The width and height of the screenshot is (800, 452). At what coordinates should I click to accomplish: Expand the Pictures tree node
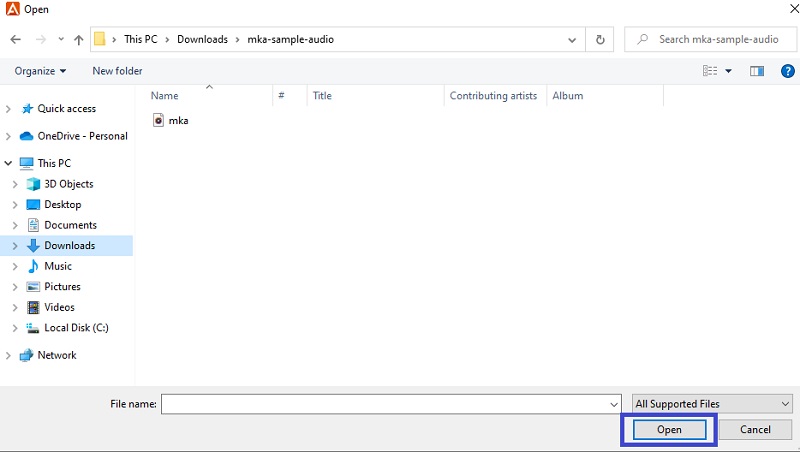tap(15, 287)
